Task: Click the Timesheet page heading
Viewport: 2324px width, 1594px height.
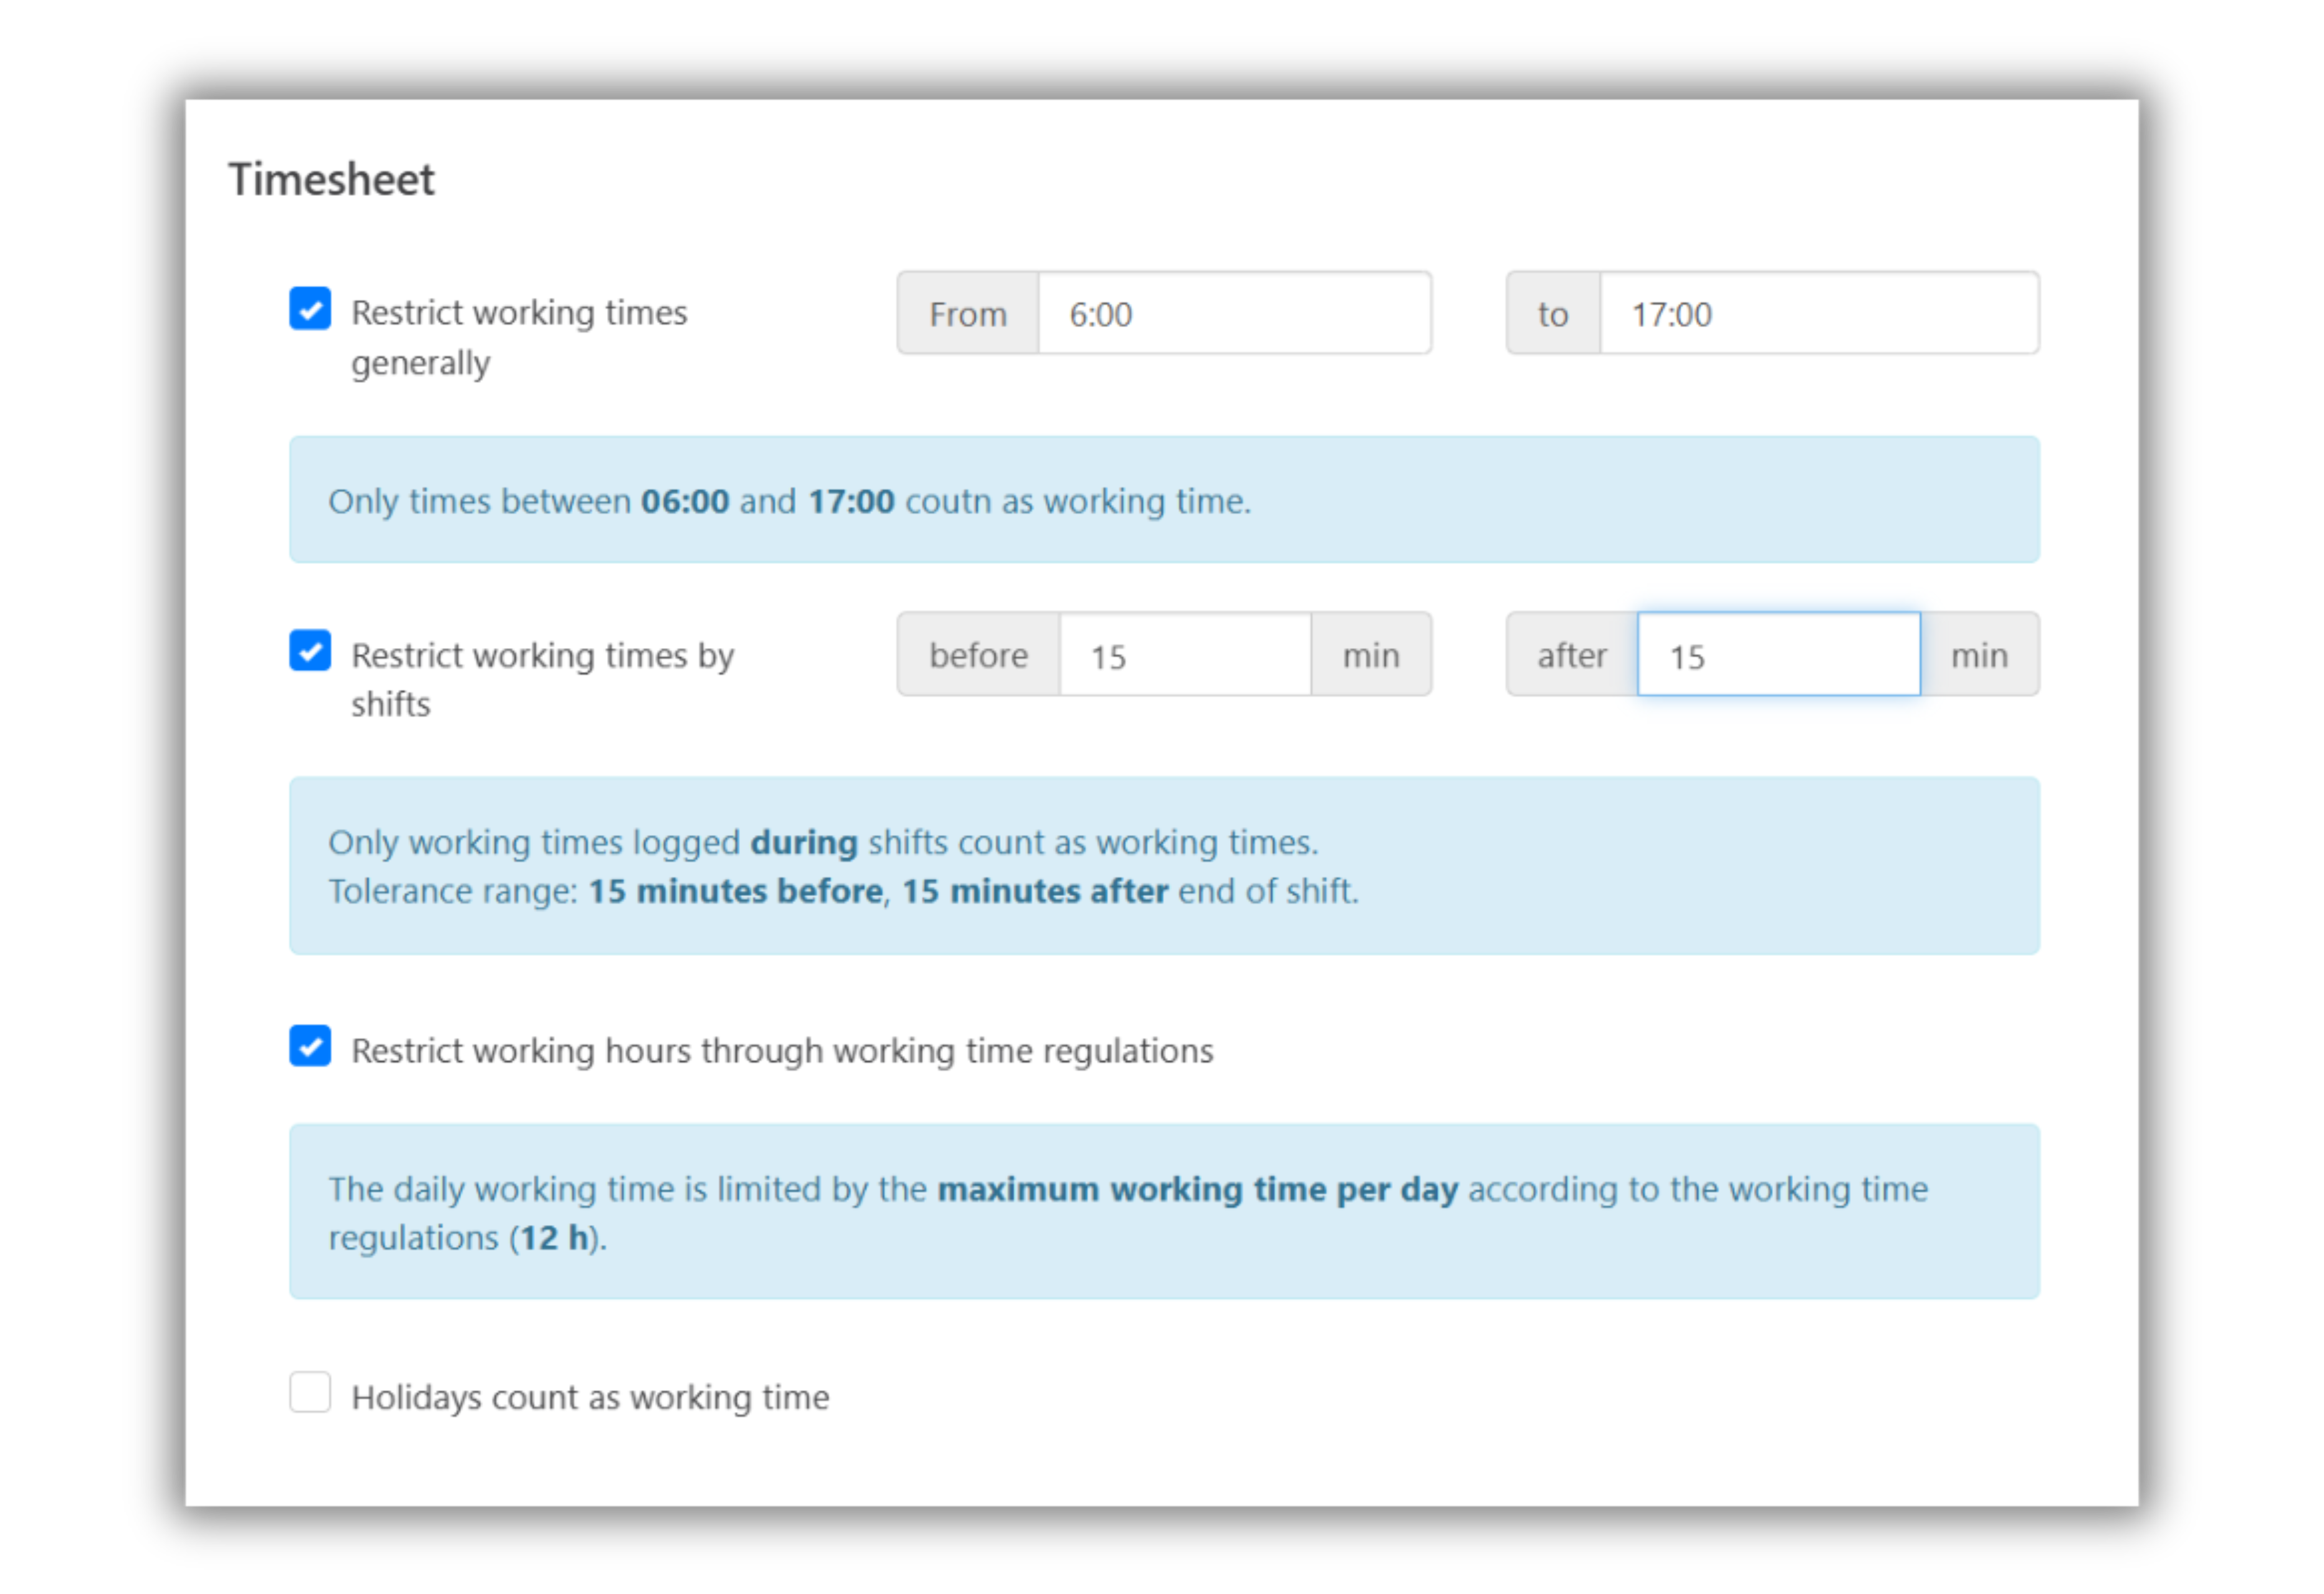Action: click(331, 178)
